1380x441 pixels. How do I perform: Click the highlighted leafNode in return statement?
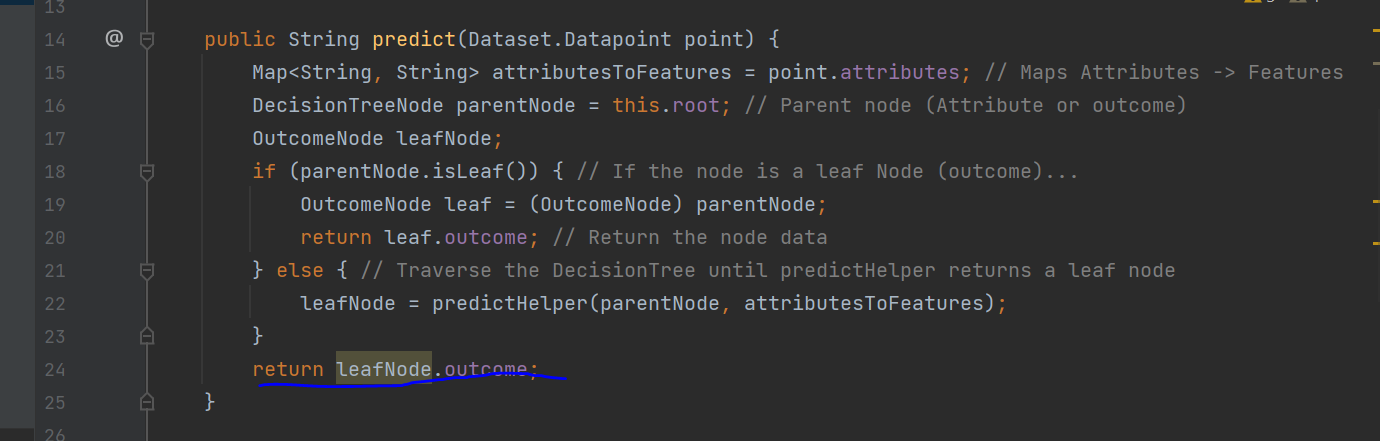tap(384, 370)
